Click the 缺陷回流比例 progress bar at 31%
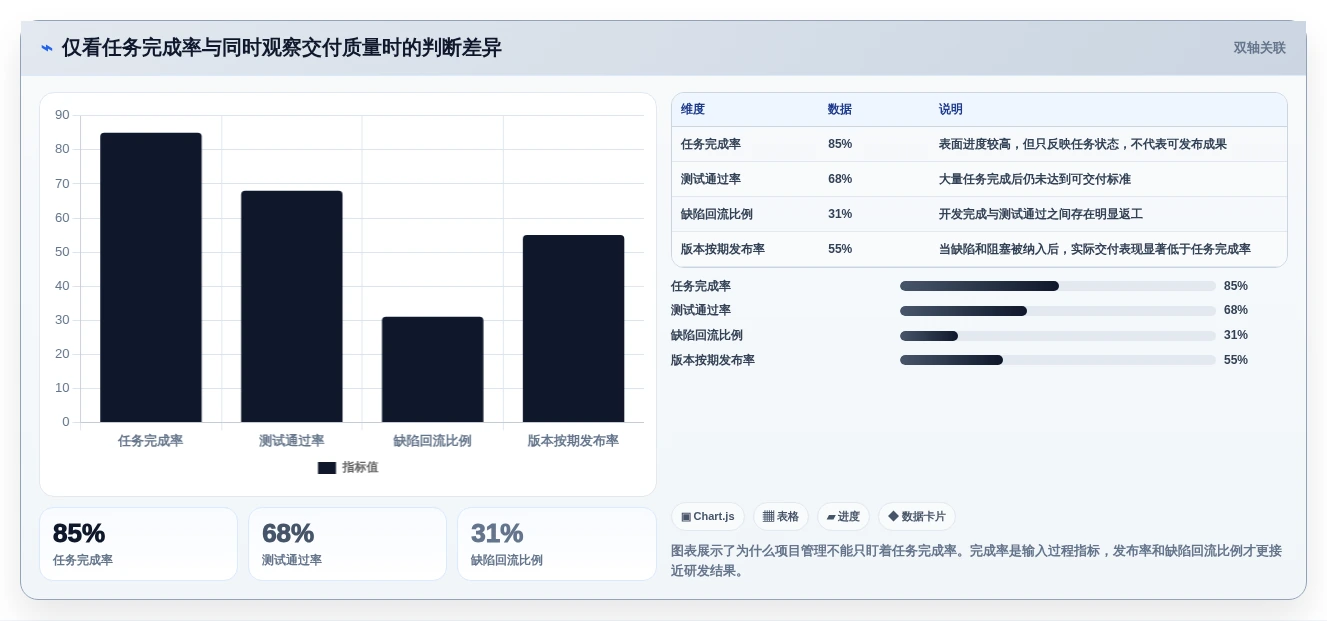This screenshot has width=1327, height=621. point(1058,336)
